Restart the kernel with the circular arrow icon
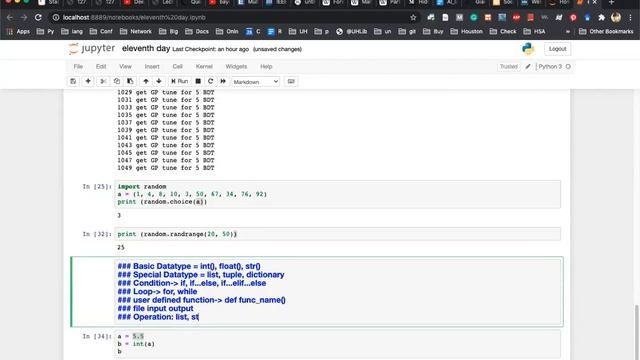This screenshot has height=360, width=640. coord(211,81)
